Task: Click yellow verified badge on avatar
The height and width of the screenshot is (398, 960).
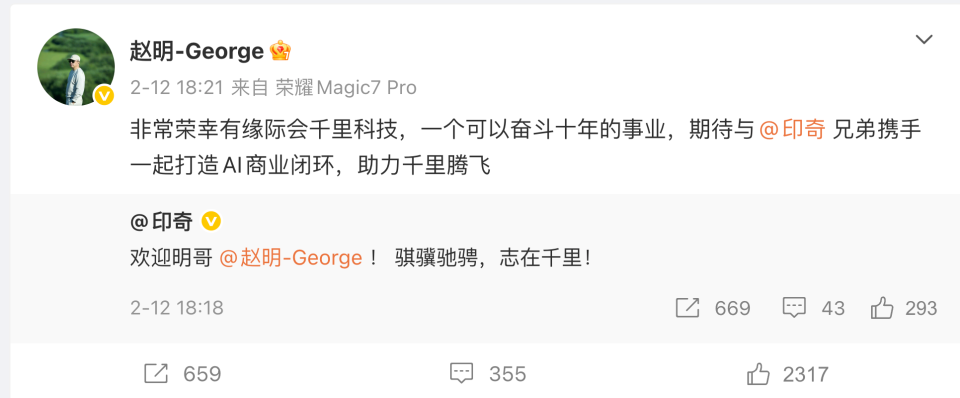Action: 103,95
